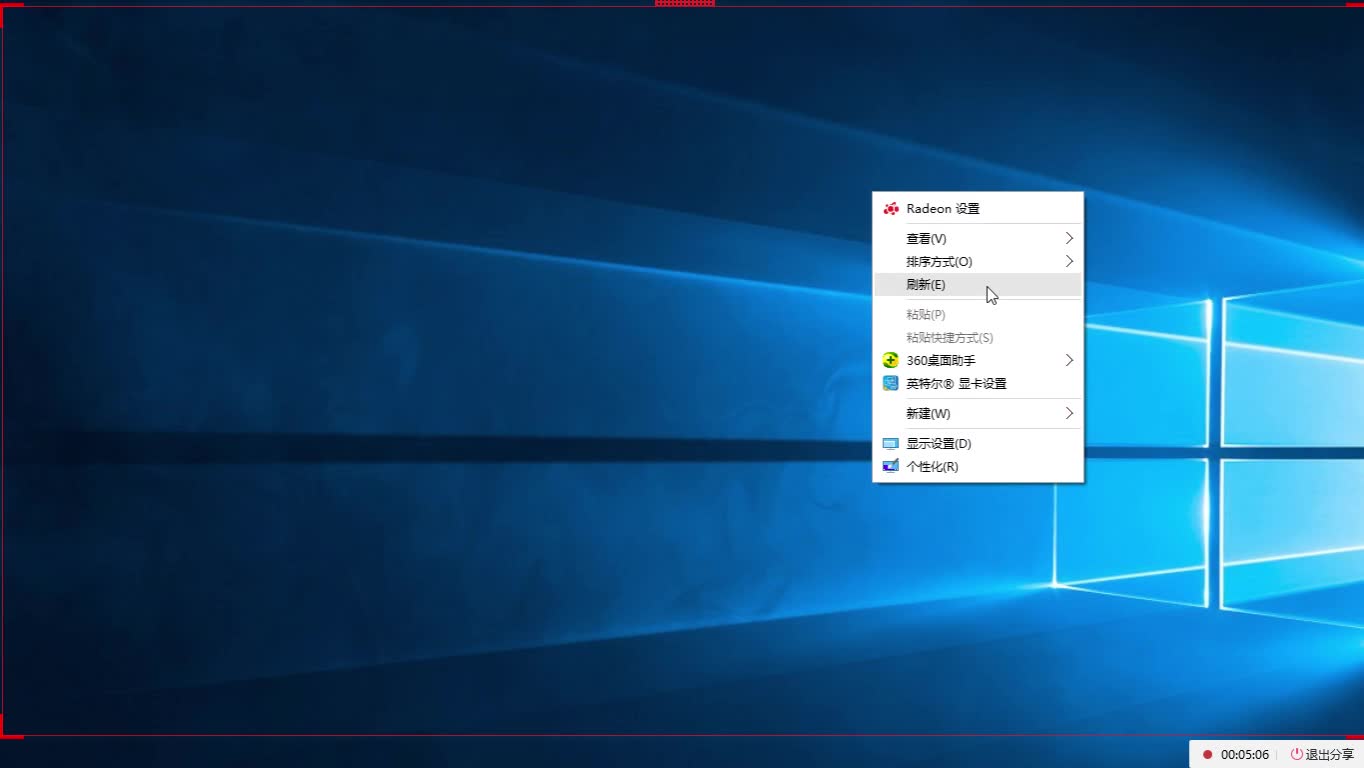Viewport: 1364px width, 768px height.
Task: Click the red drag handle at top edge
Action: click(685, 3)
